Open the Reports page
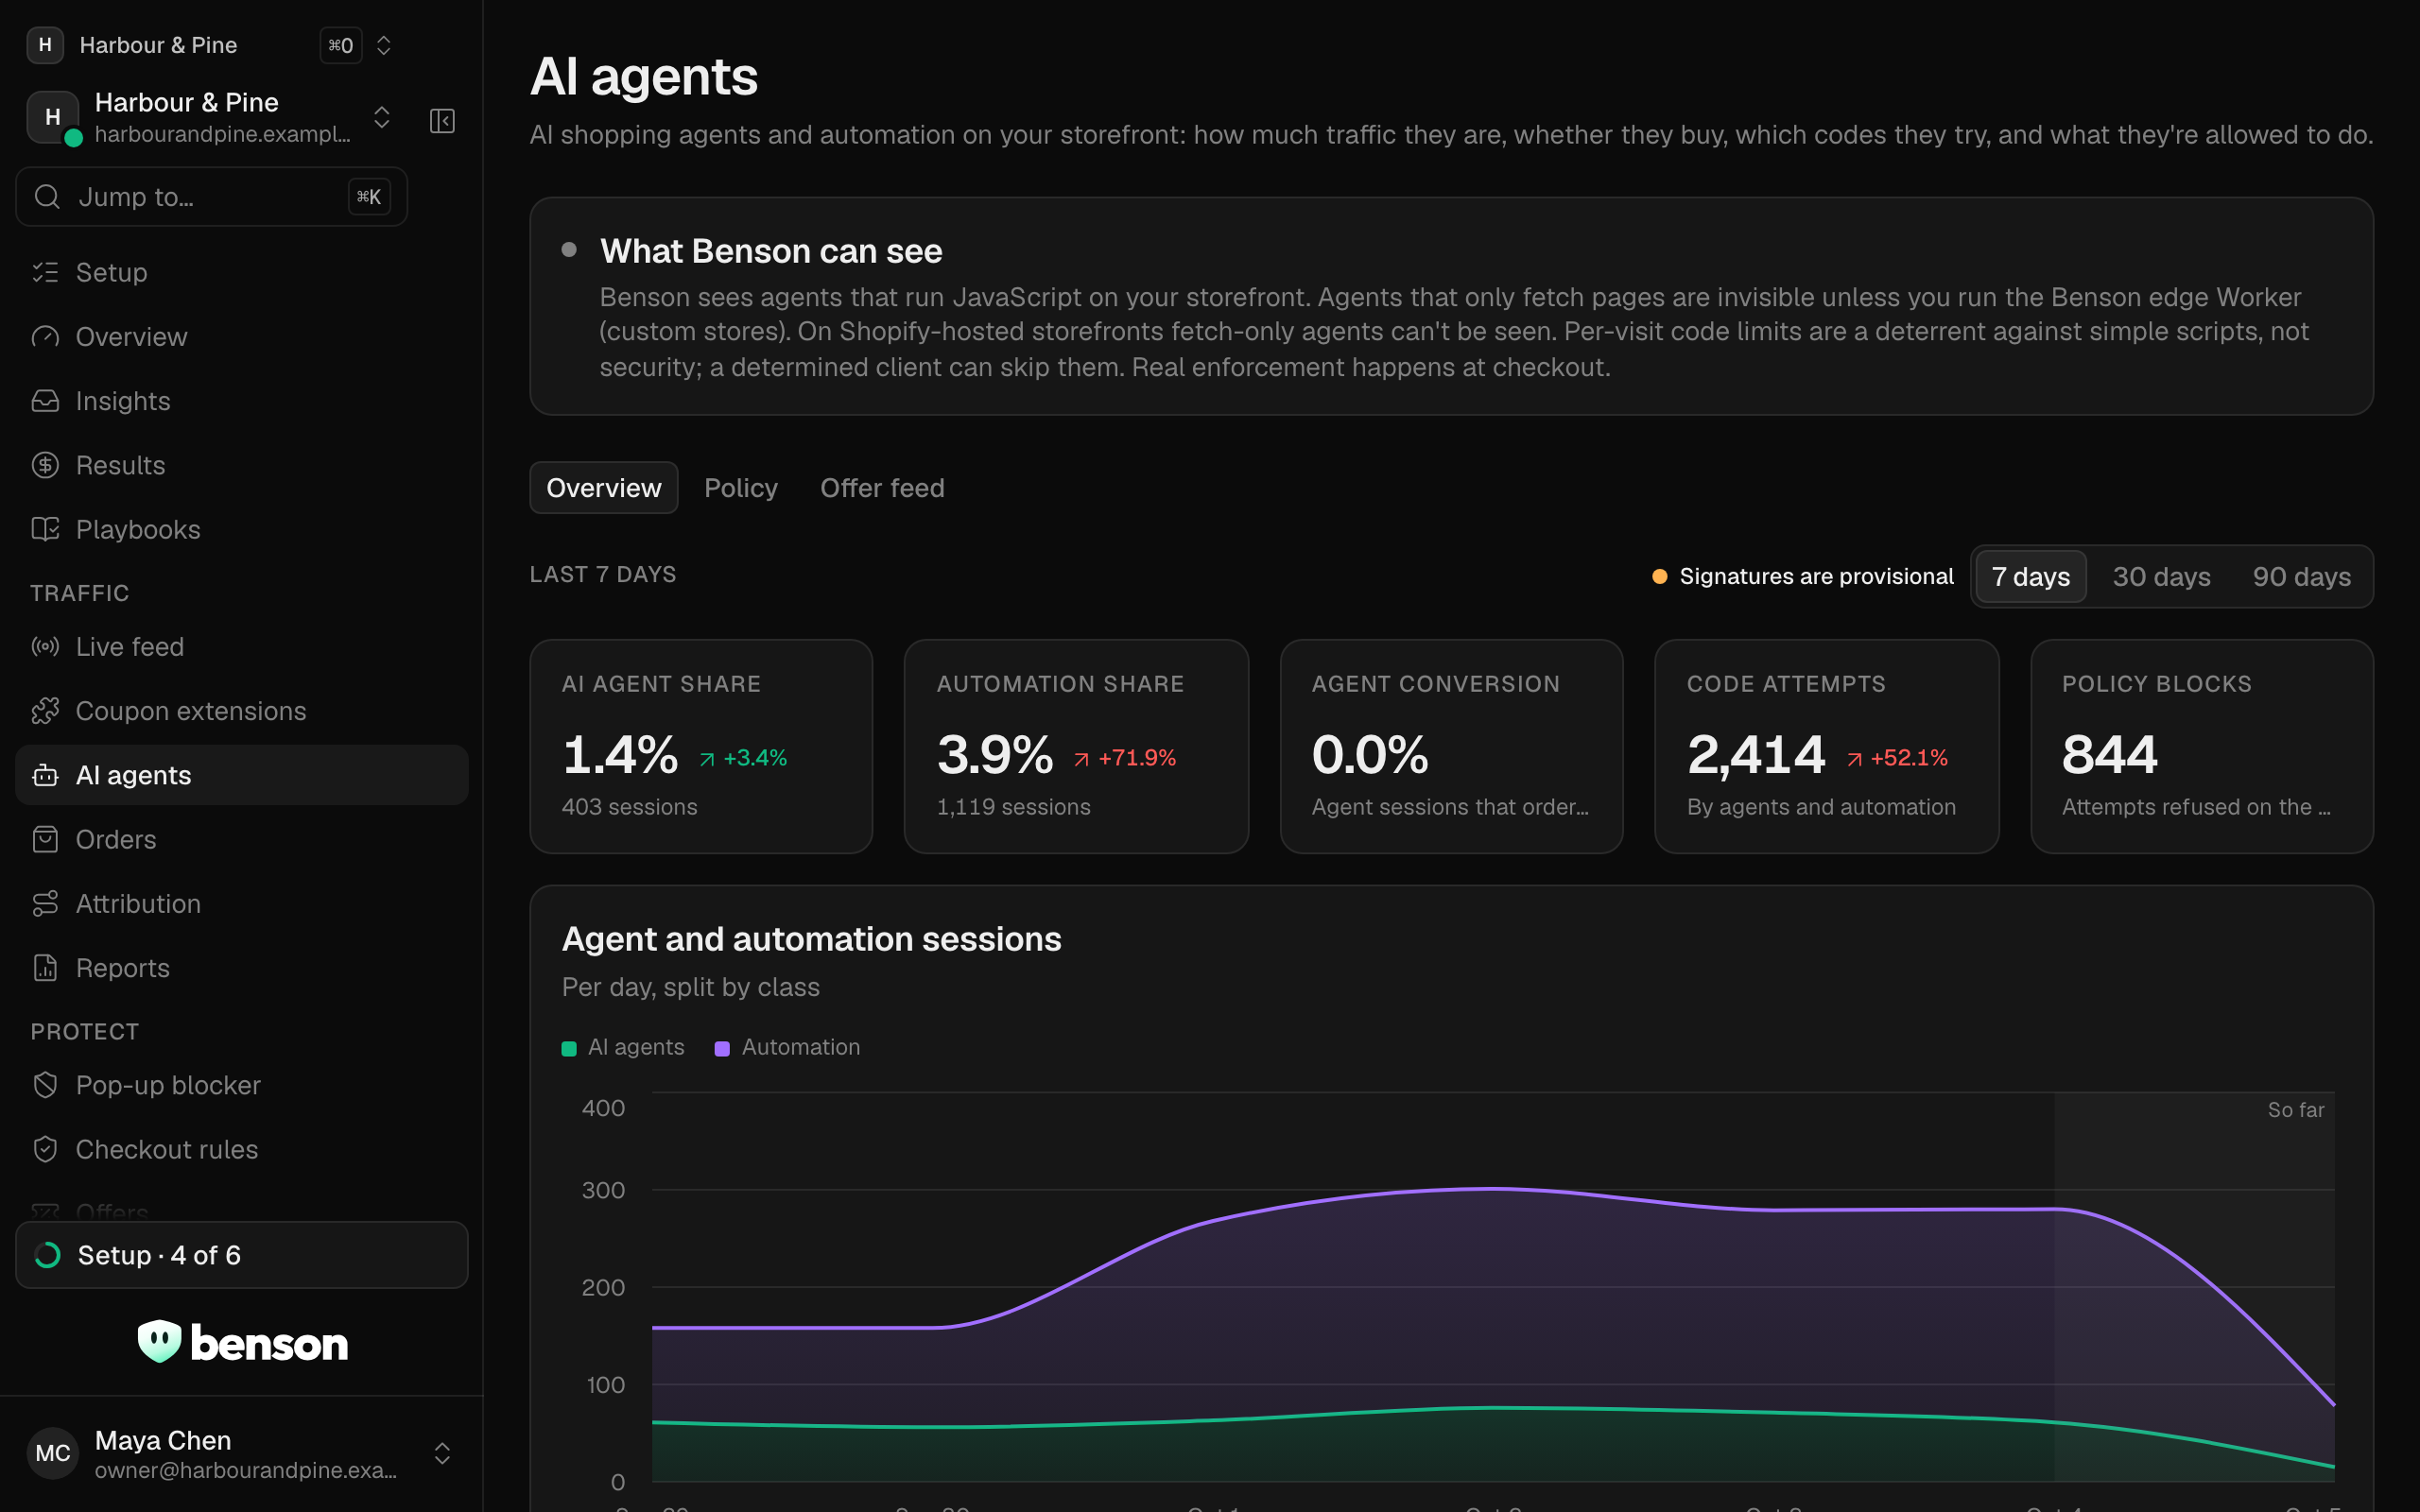Screen dimensions: 2420x1512 242,967
